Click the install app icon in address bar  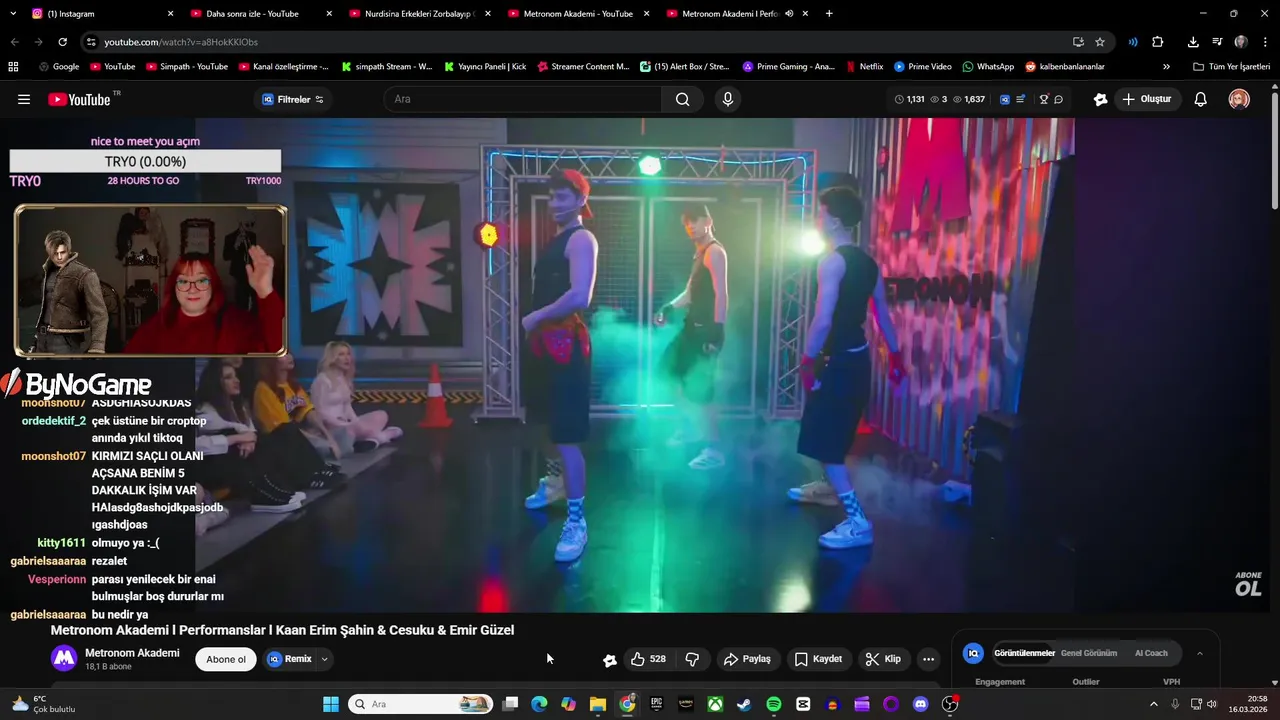click(1078, 42)
